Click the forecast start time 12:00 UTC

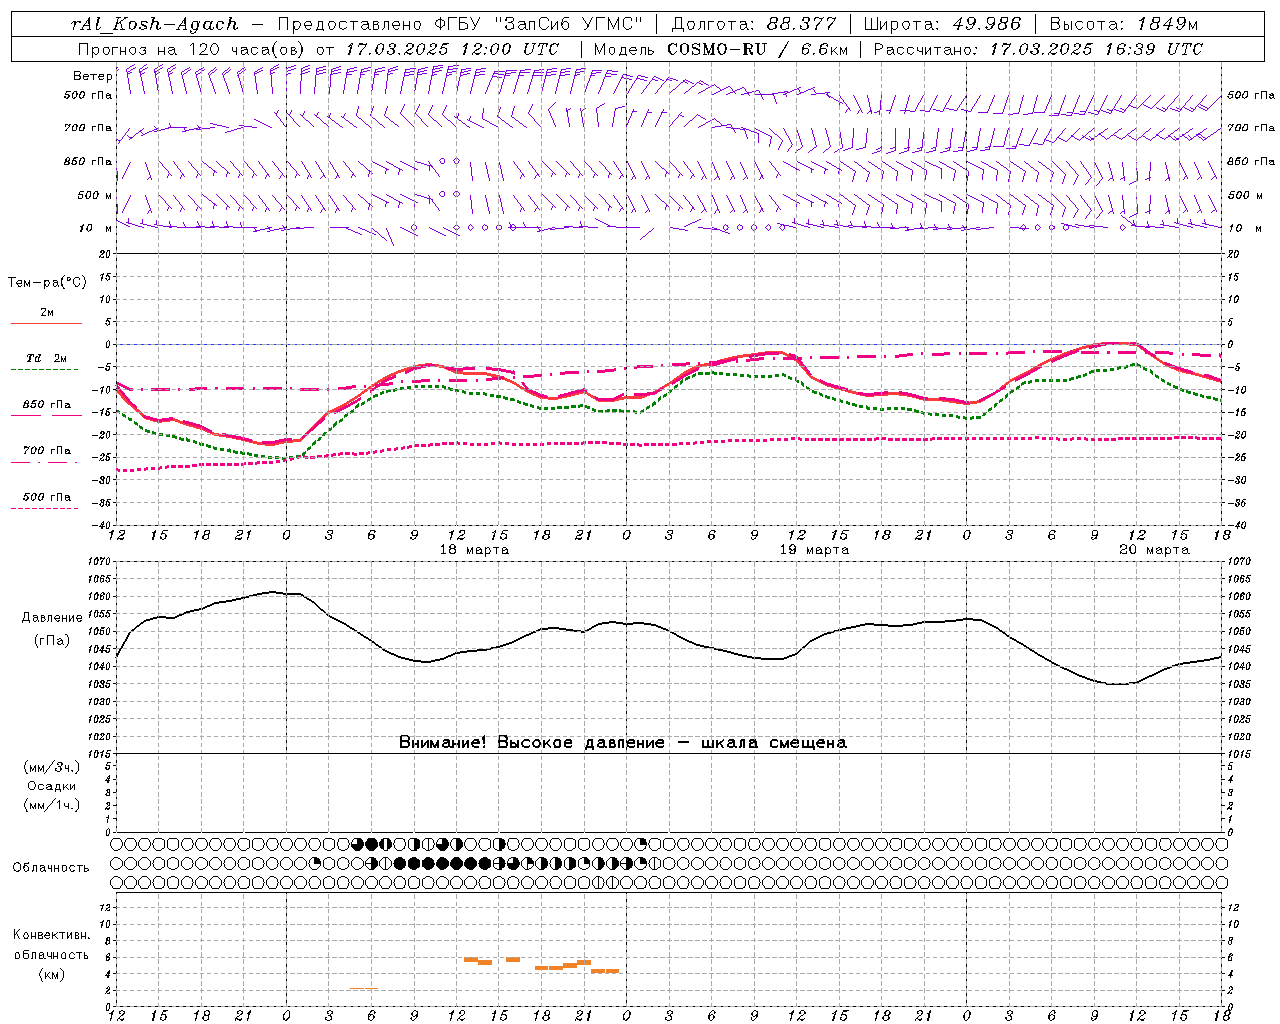(510, 49)
